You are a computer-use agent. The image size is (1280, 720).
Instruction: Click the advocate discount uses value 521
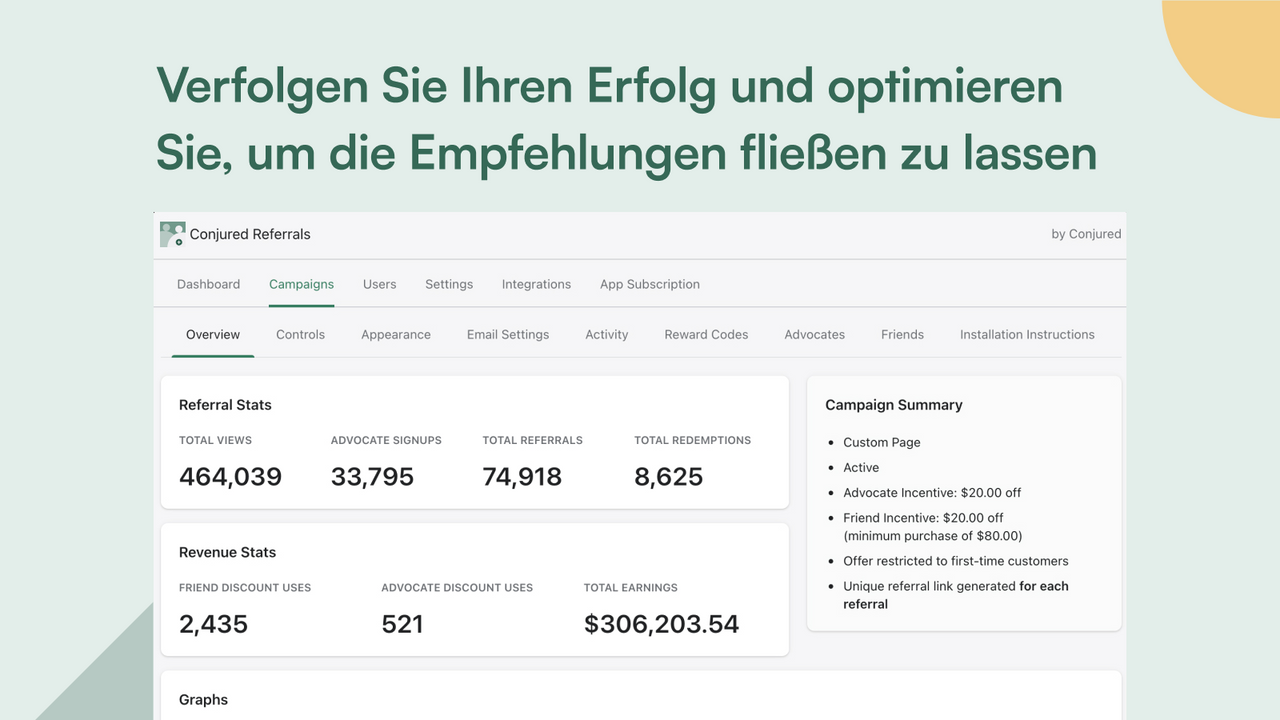402,624
